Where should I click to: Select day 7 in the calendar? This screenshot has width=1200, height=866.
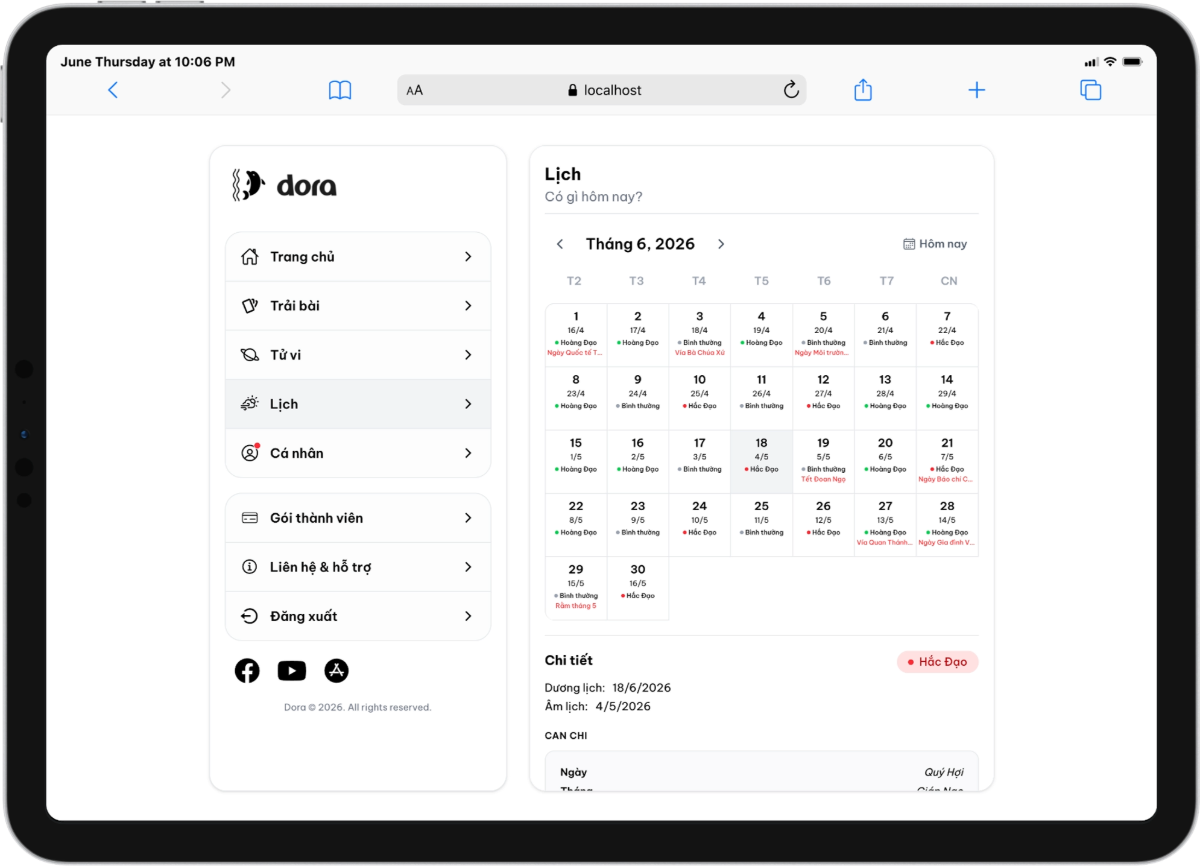coord(947,335)
